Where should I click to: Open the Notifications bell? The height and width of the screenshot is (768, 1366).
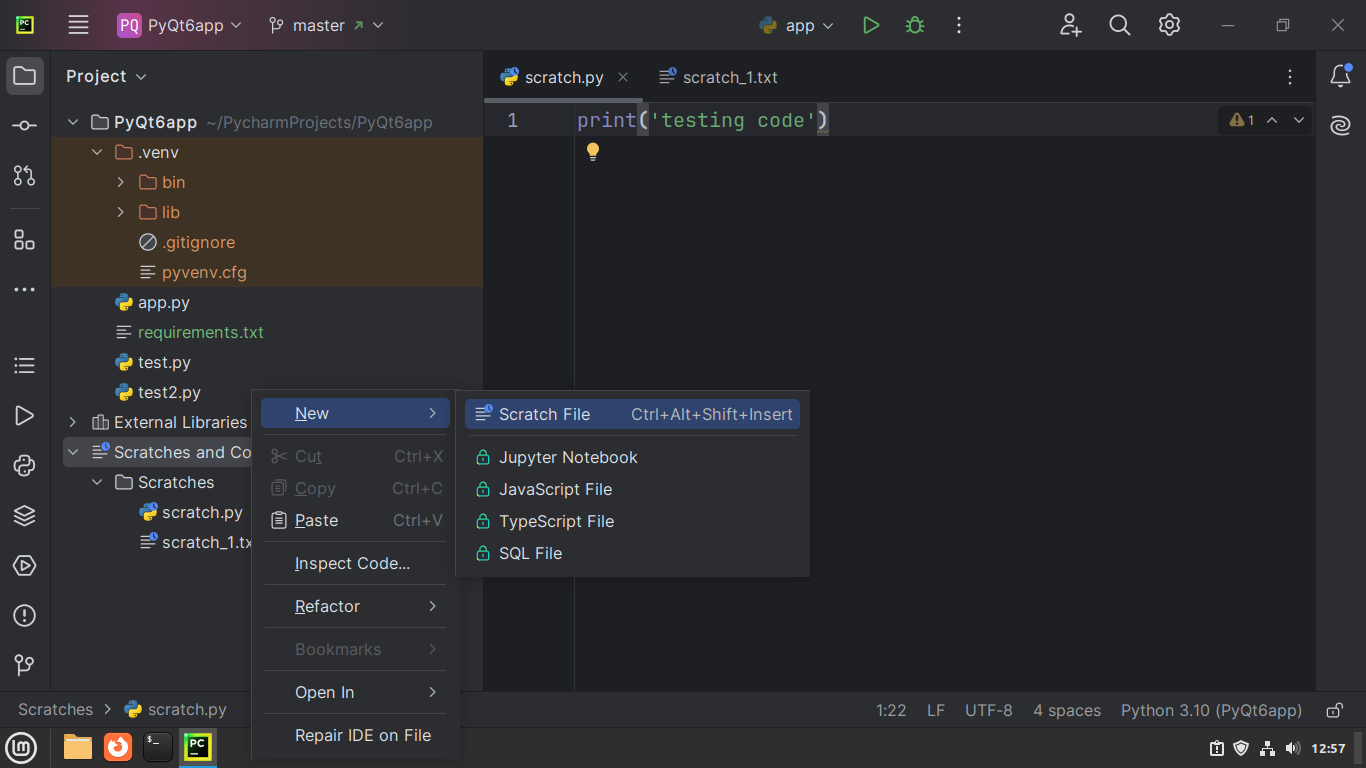(1340, 76)
